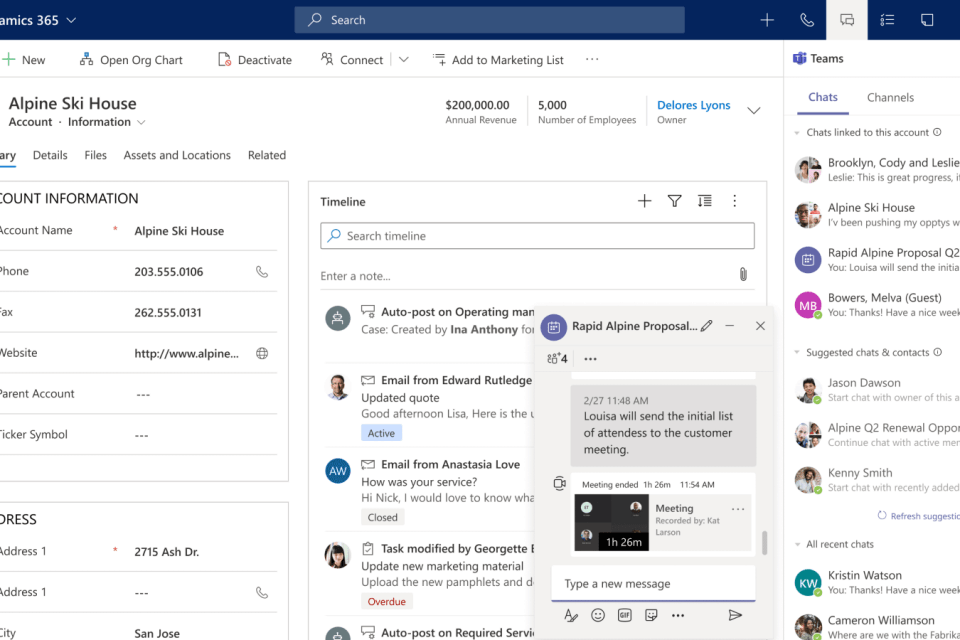
Task: Open the emoji picker in chat
Action: click(598, 615)
